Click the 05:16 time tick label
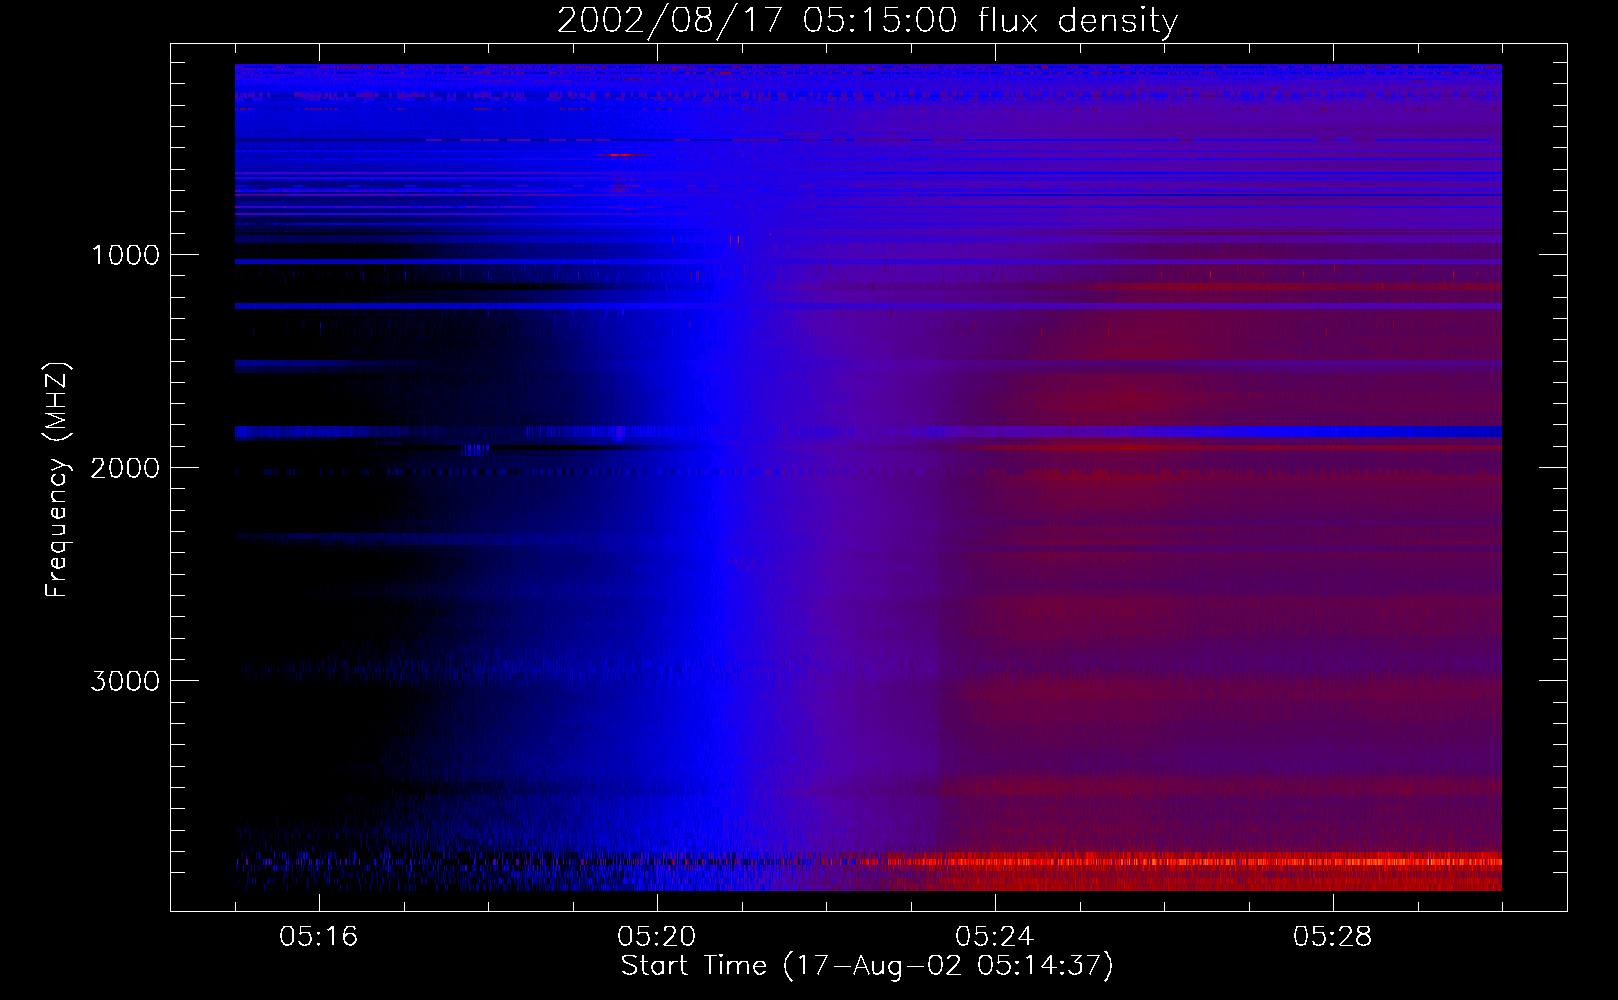The width and height of the screenshot is (1618, 1000). (x=318, y=937)
